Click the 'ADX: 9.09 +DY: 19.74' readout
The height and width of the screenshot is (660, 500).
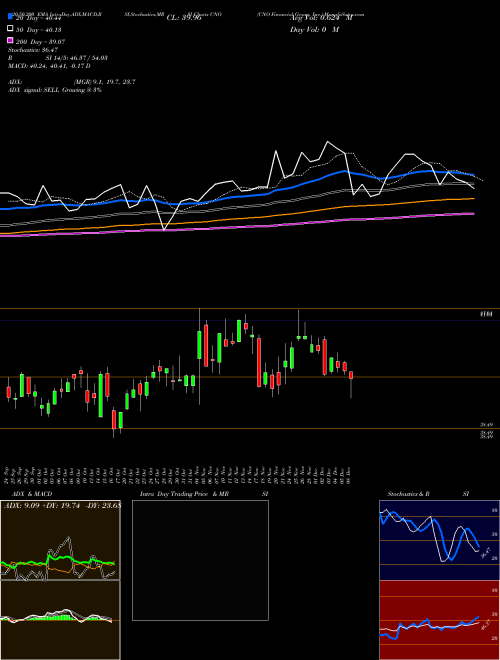pyautogui.click(x=42, y=506)
